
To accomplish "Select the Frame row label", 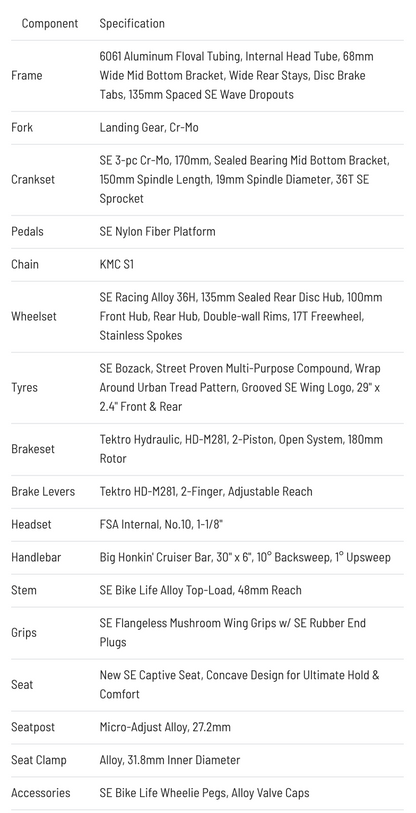I will [x=26, y=76].
